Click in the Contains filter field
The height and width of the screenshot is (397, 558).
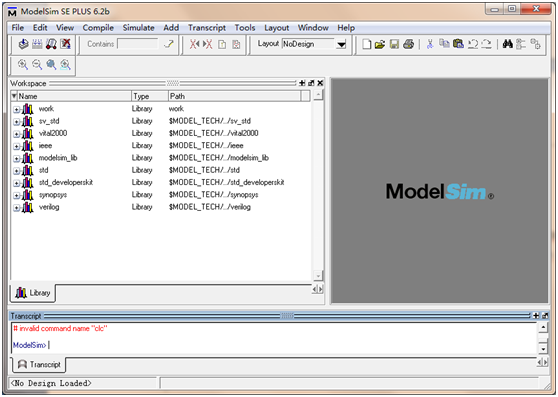(137, 44)
